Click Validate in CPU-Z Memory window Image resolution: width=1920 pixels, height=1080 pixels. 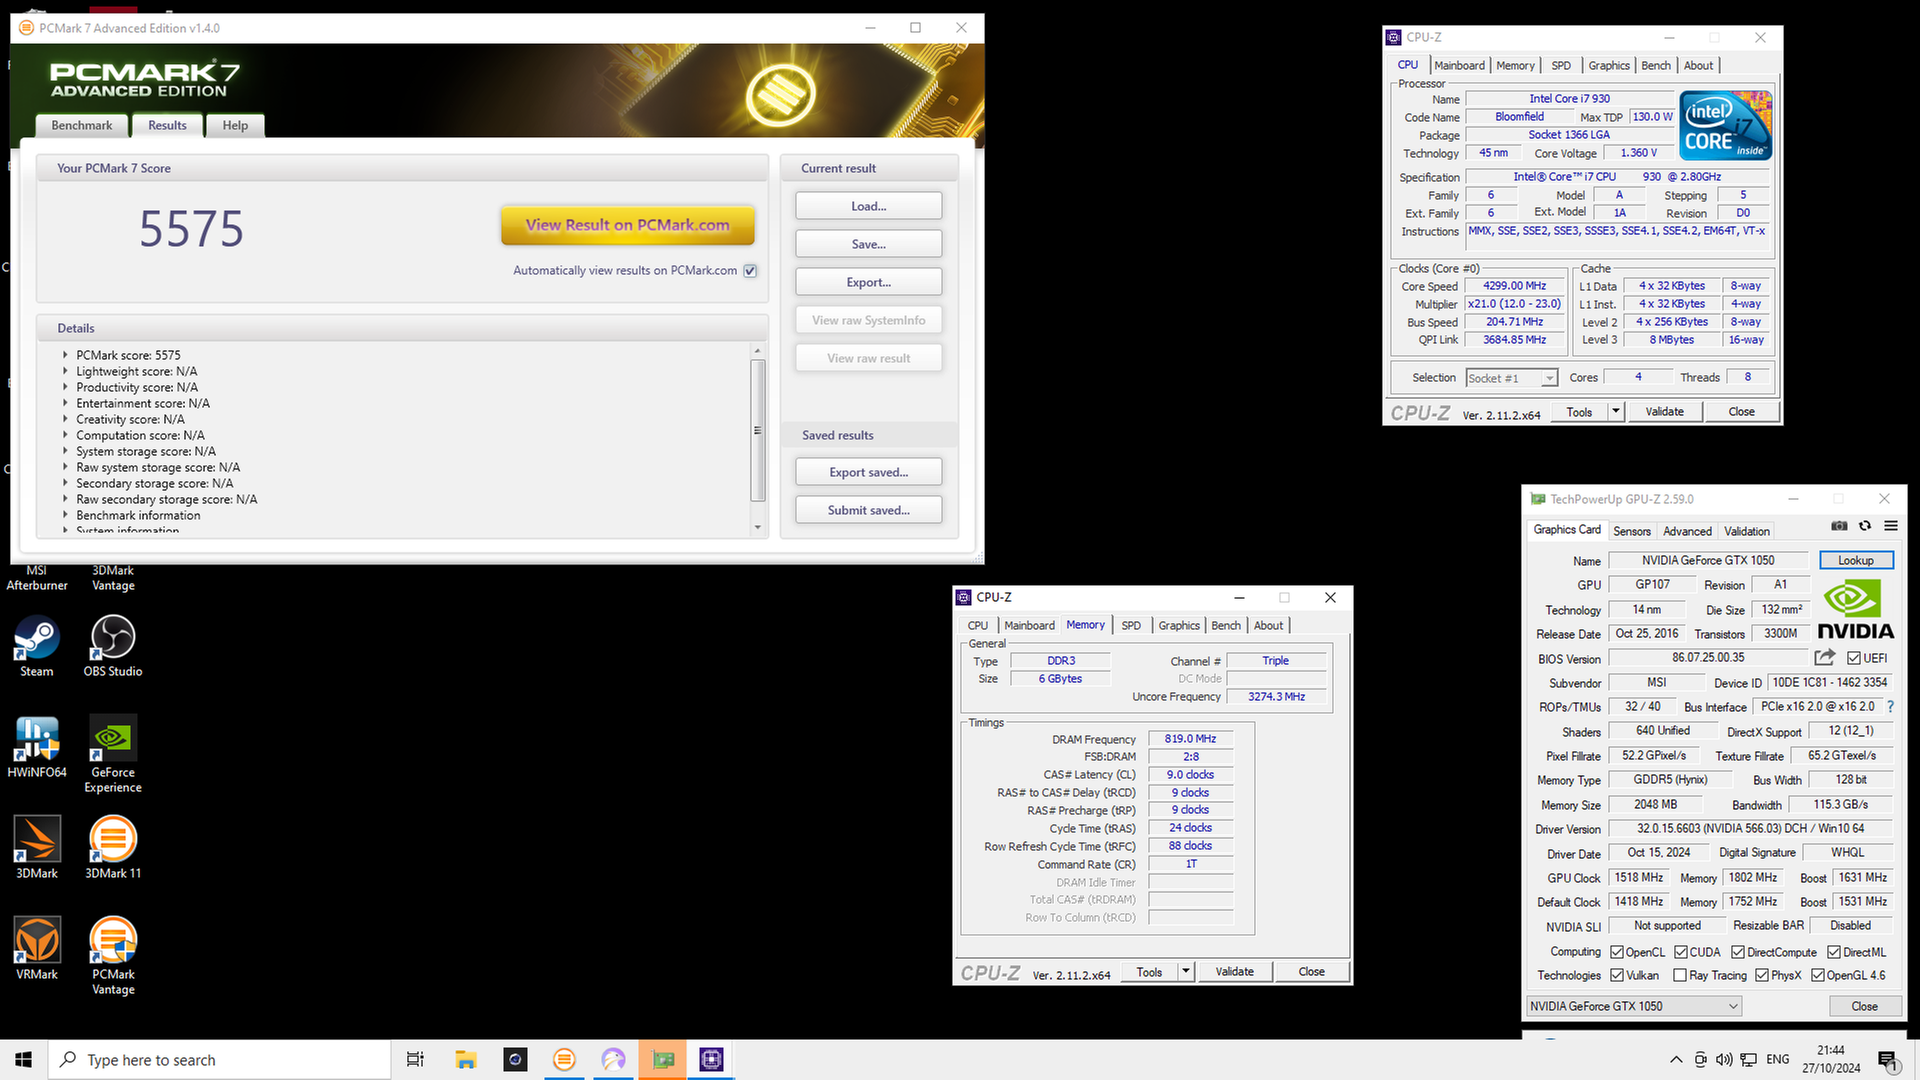pos(1234,971)
